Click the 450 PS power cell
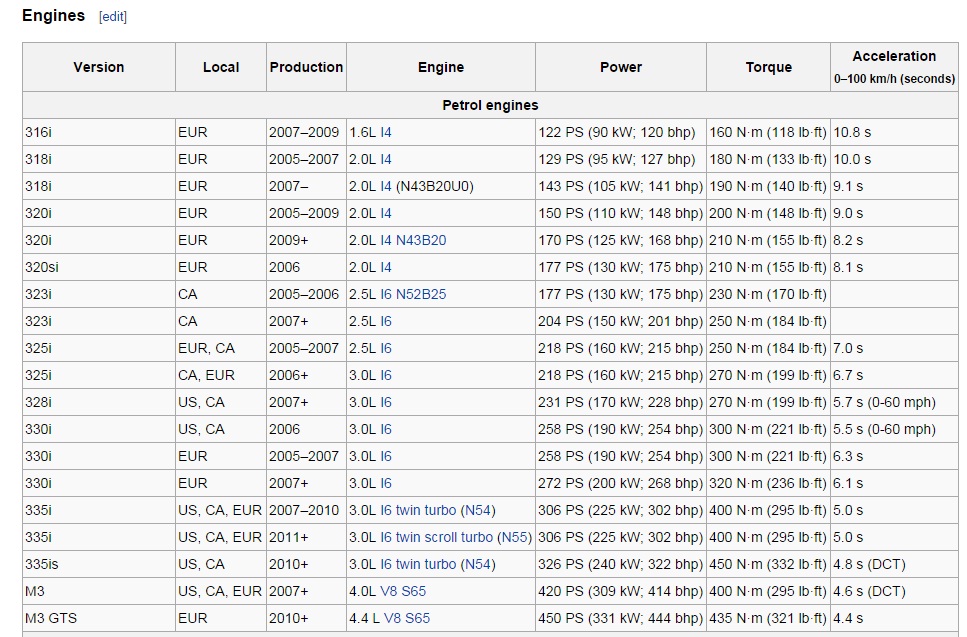Viewport: 967px width, 637px height. [x=620, y=618]
